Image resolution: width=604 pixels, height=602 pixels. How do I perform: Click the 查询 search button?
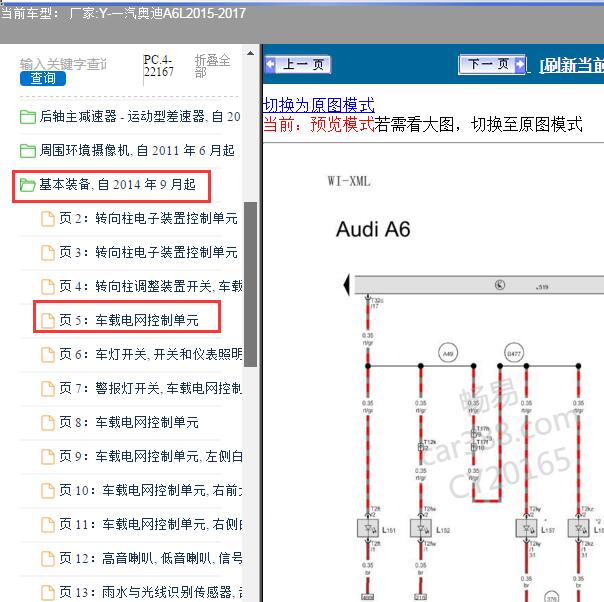43,78
